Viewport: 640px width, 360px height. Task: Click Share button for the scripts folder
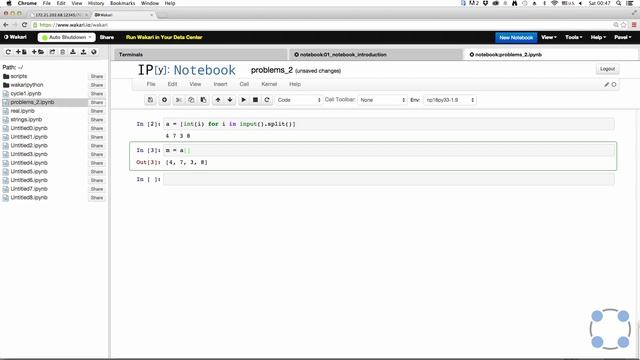[x=97, y=76]
